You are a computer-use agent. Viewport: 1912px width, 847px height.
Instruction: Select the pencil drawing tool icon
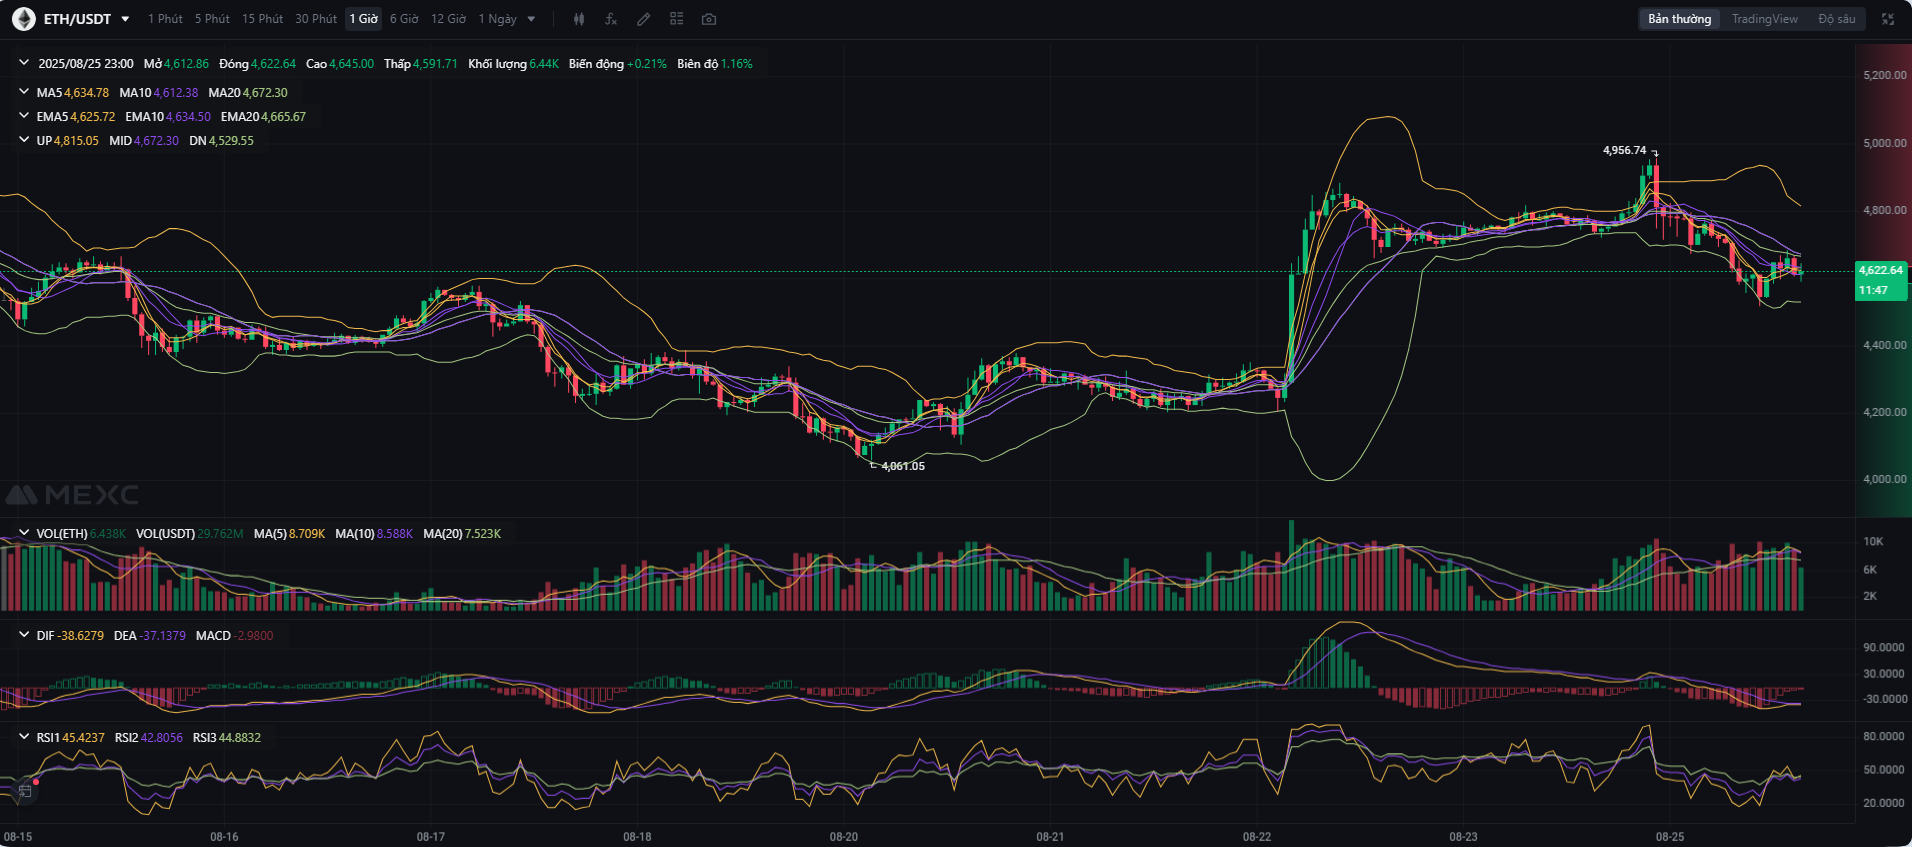point(644,19)
